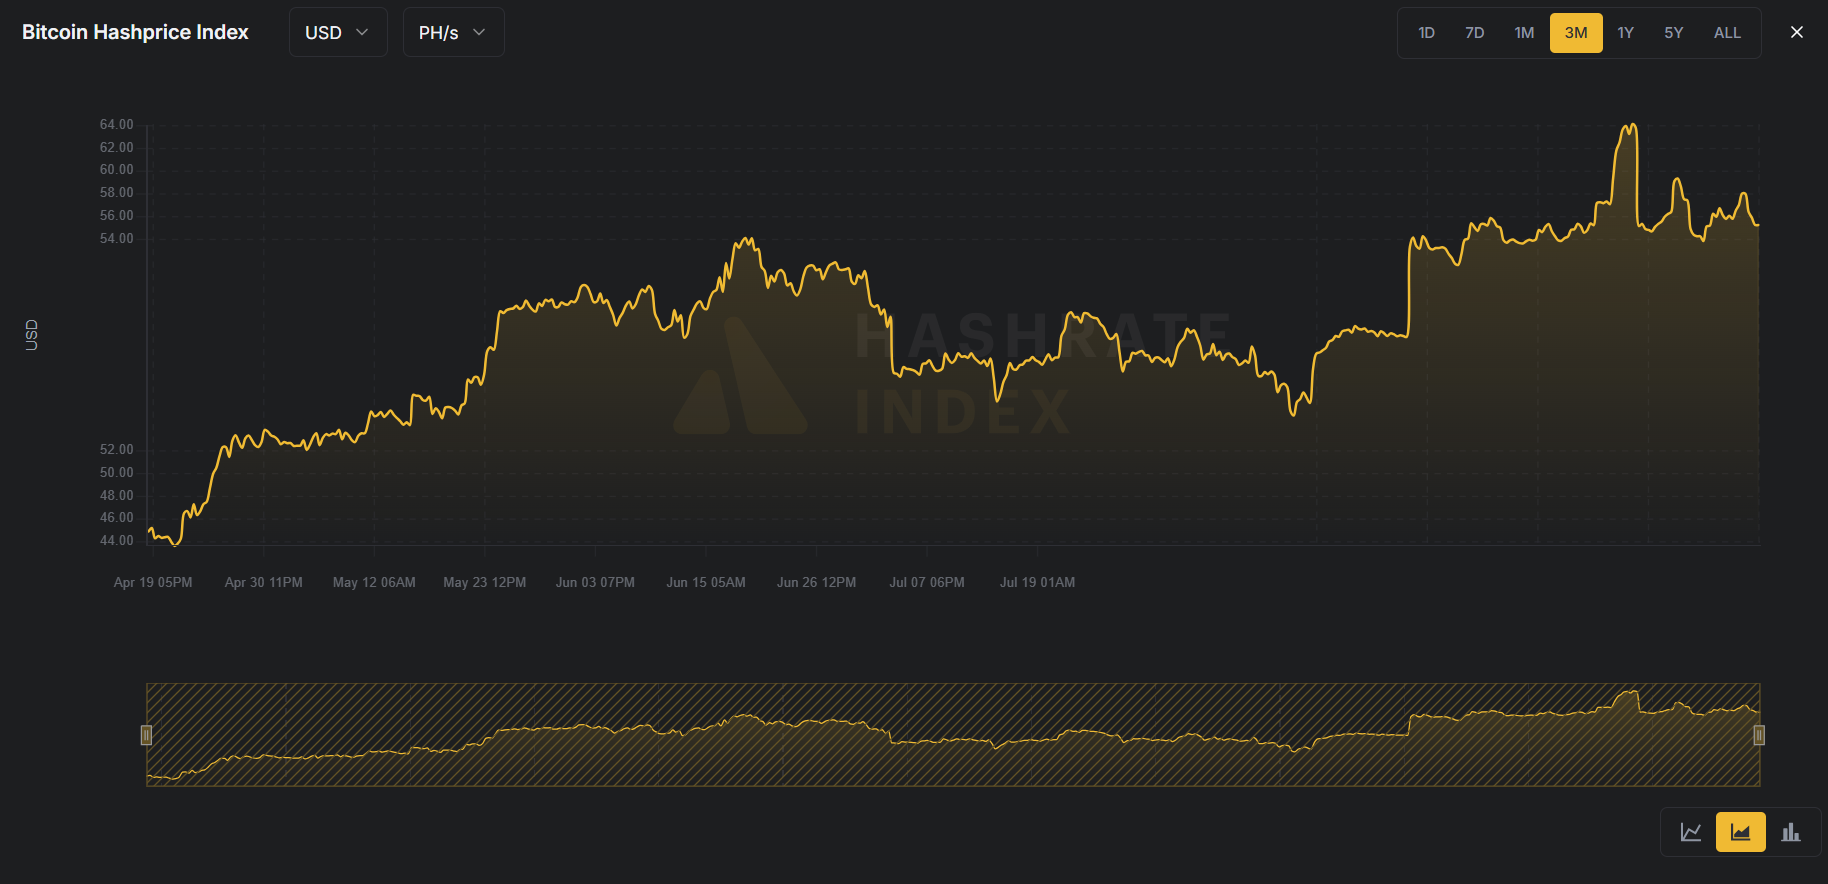Click the 64.00 y-axis label

pos(116,124)
